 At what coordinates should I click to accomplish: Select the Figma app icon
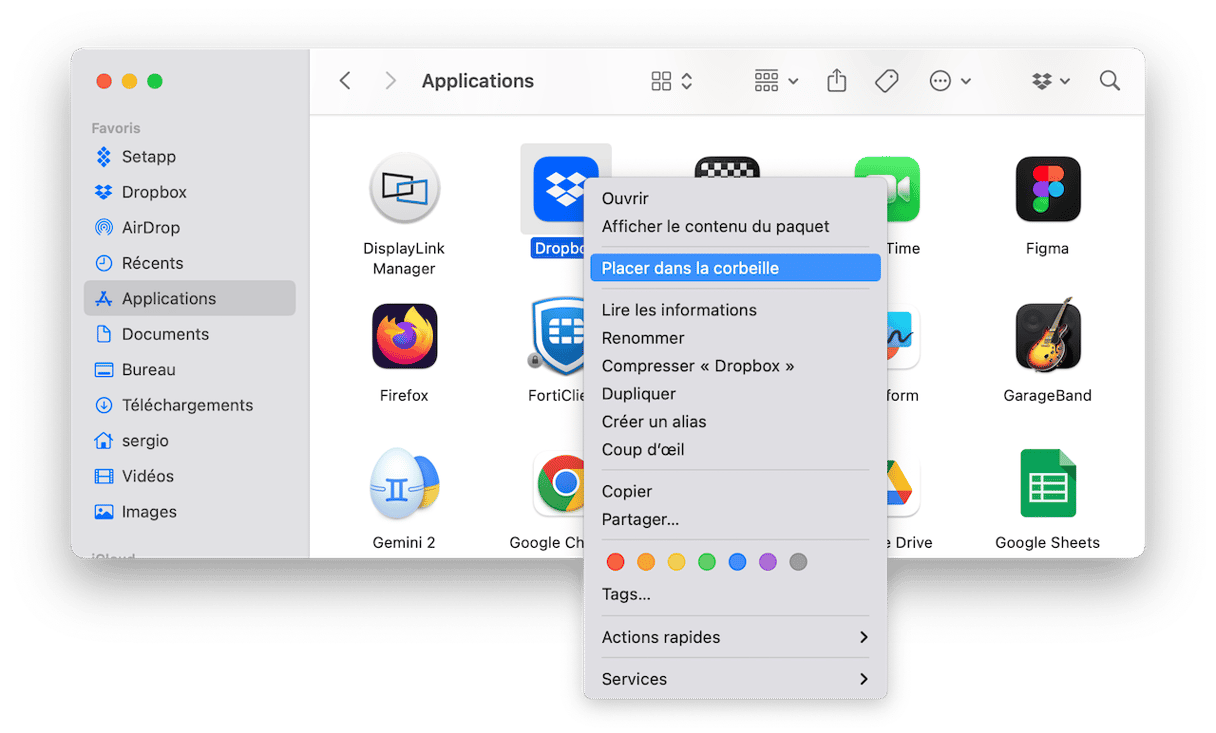pos(1047,189)
